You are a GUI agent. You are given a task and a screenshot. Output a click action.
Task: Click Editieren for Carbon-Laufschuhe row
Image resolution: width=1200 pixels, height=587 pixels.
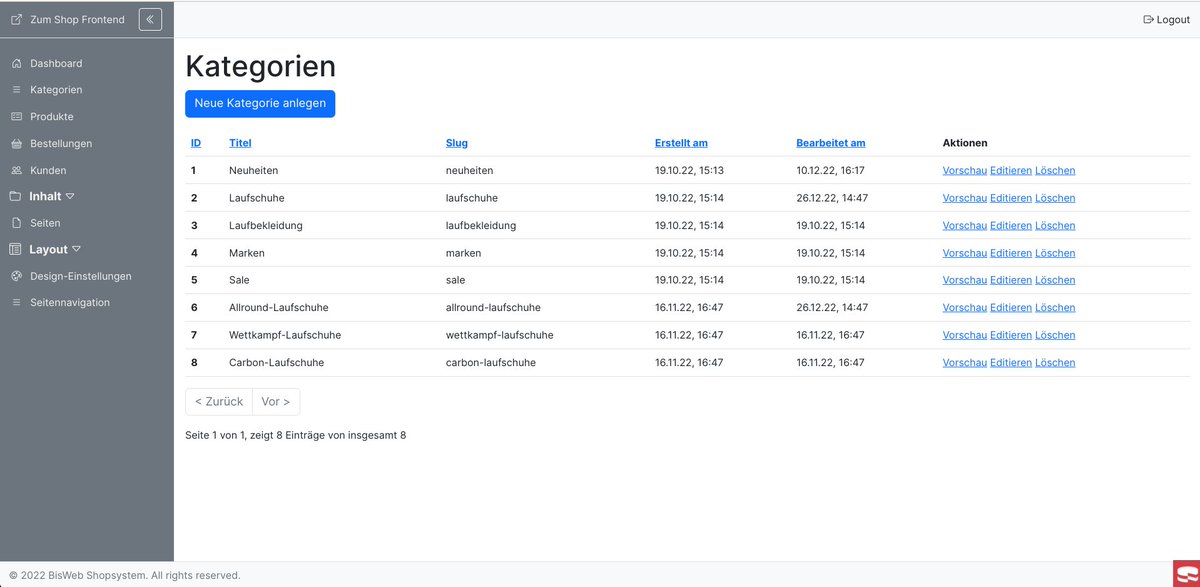pos(1011,362)
